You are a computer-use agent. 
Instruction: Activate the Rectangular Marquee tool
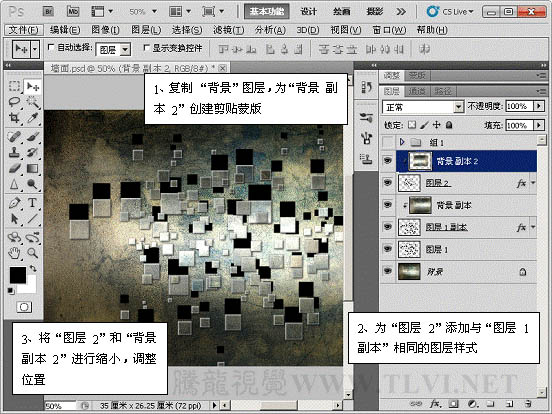(14, 87)
